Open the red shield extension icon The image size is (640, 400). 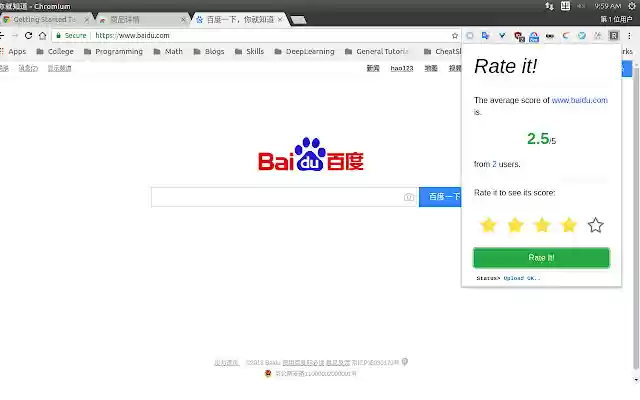(519, 37)
